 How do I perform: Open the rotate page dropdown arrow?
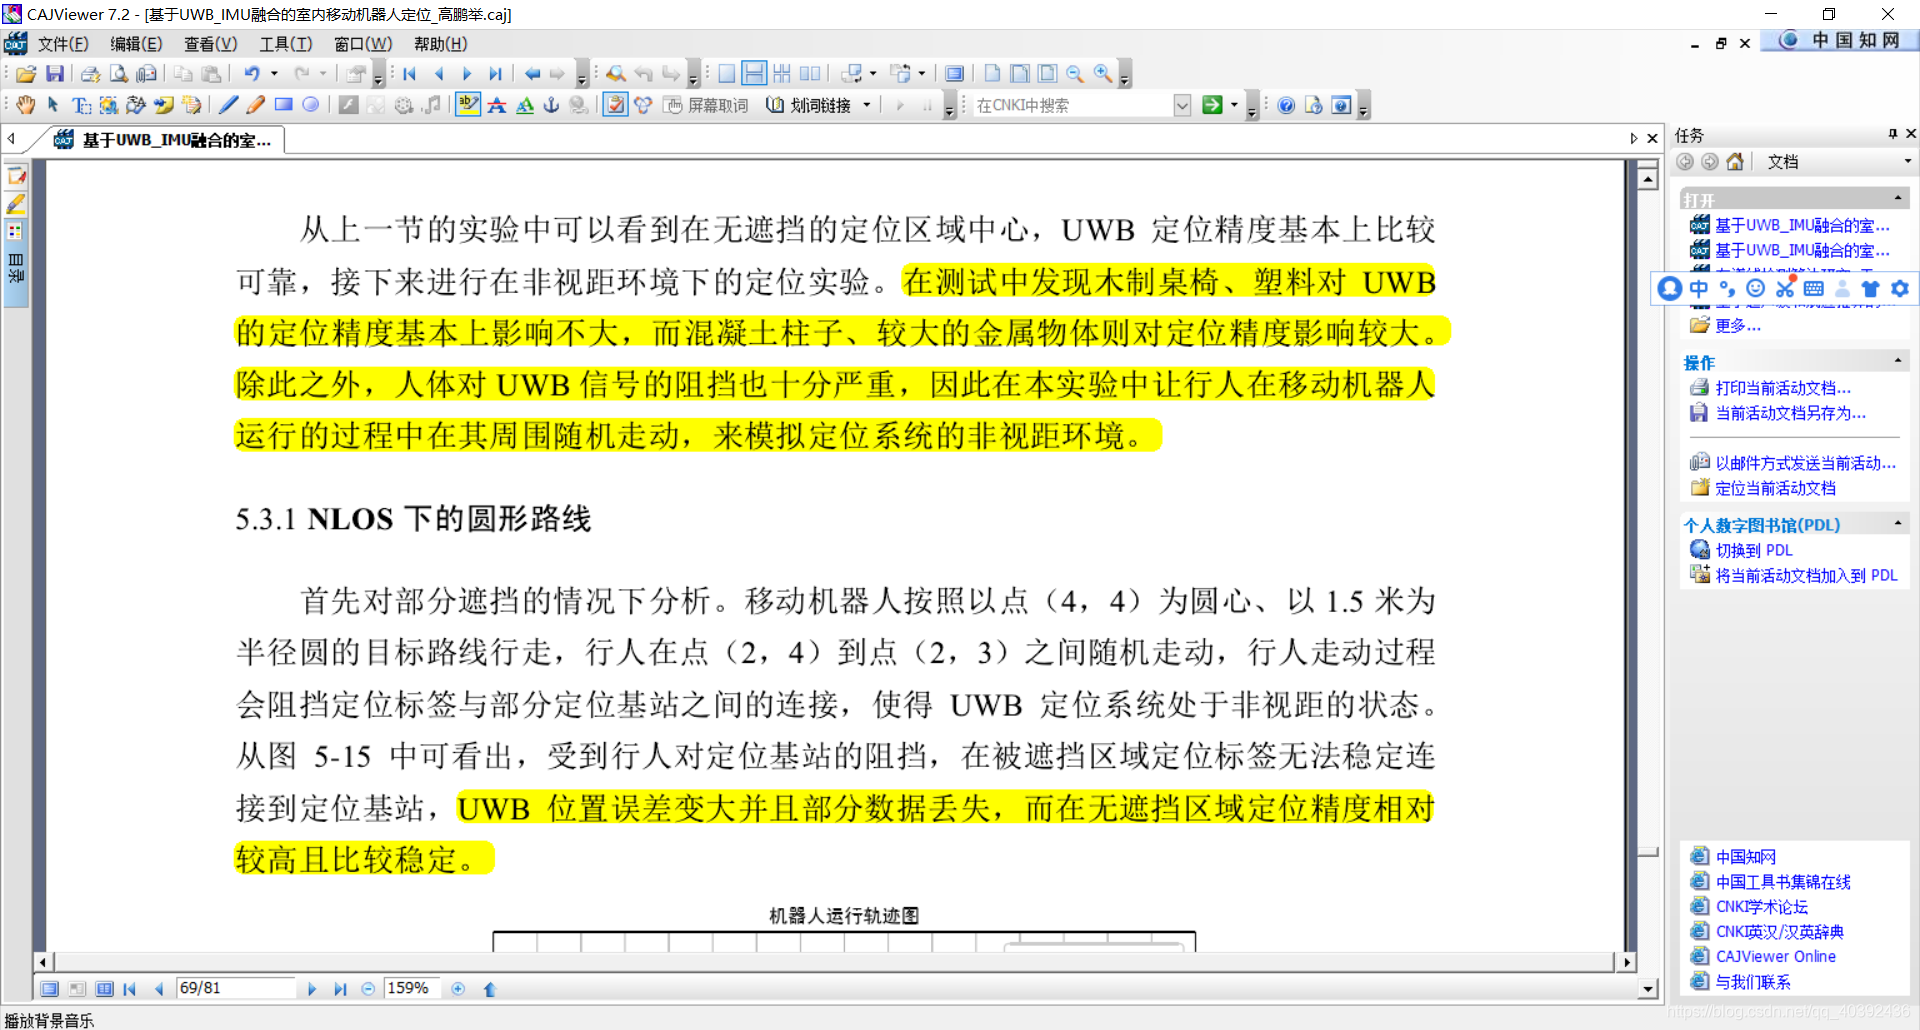922,74
